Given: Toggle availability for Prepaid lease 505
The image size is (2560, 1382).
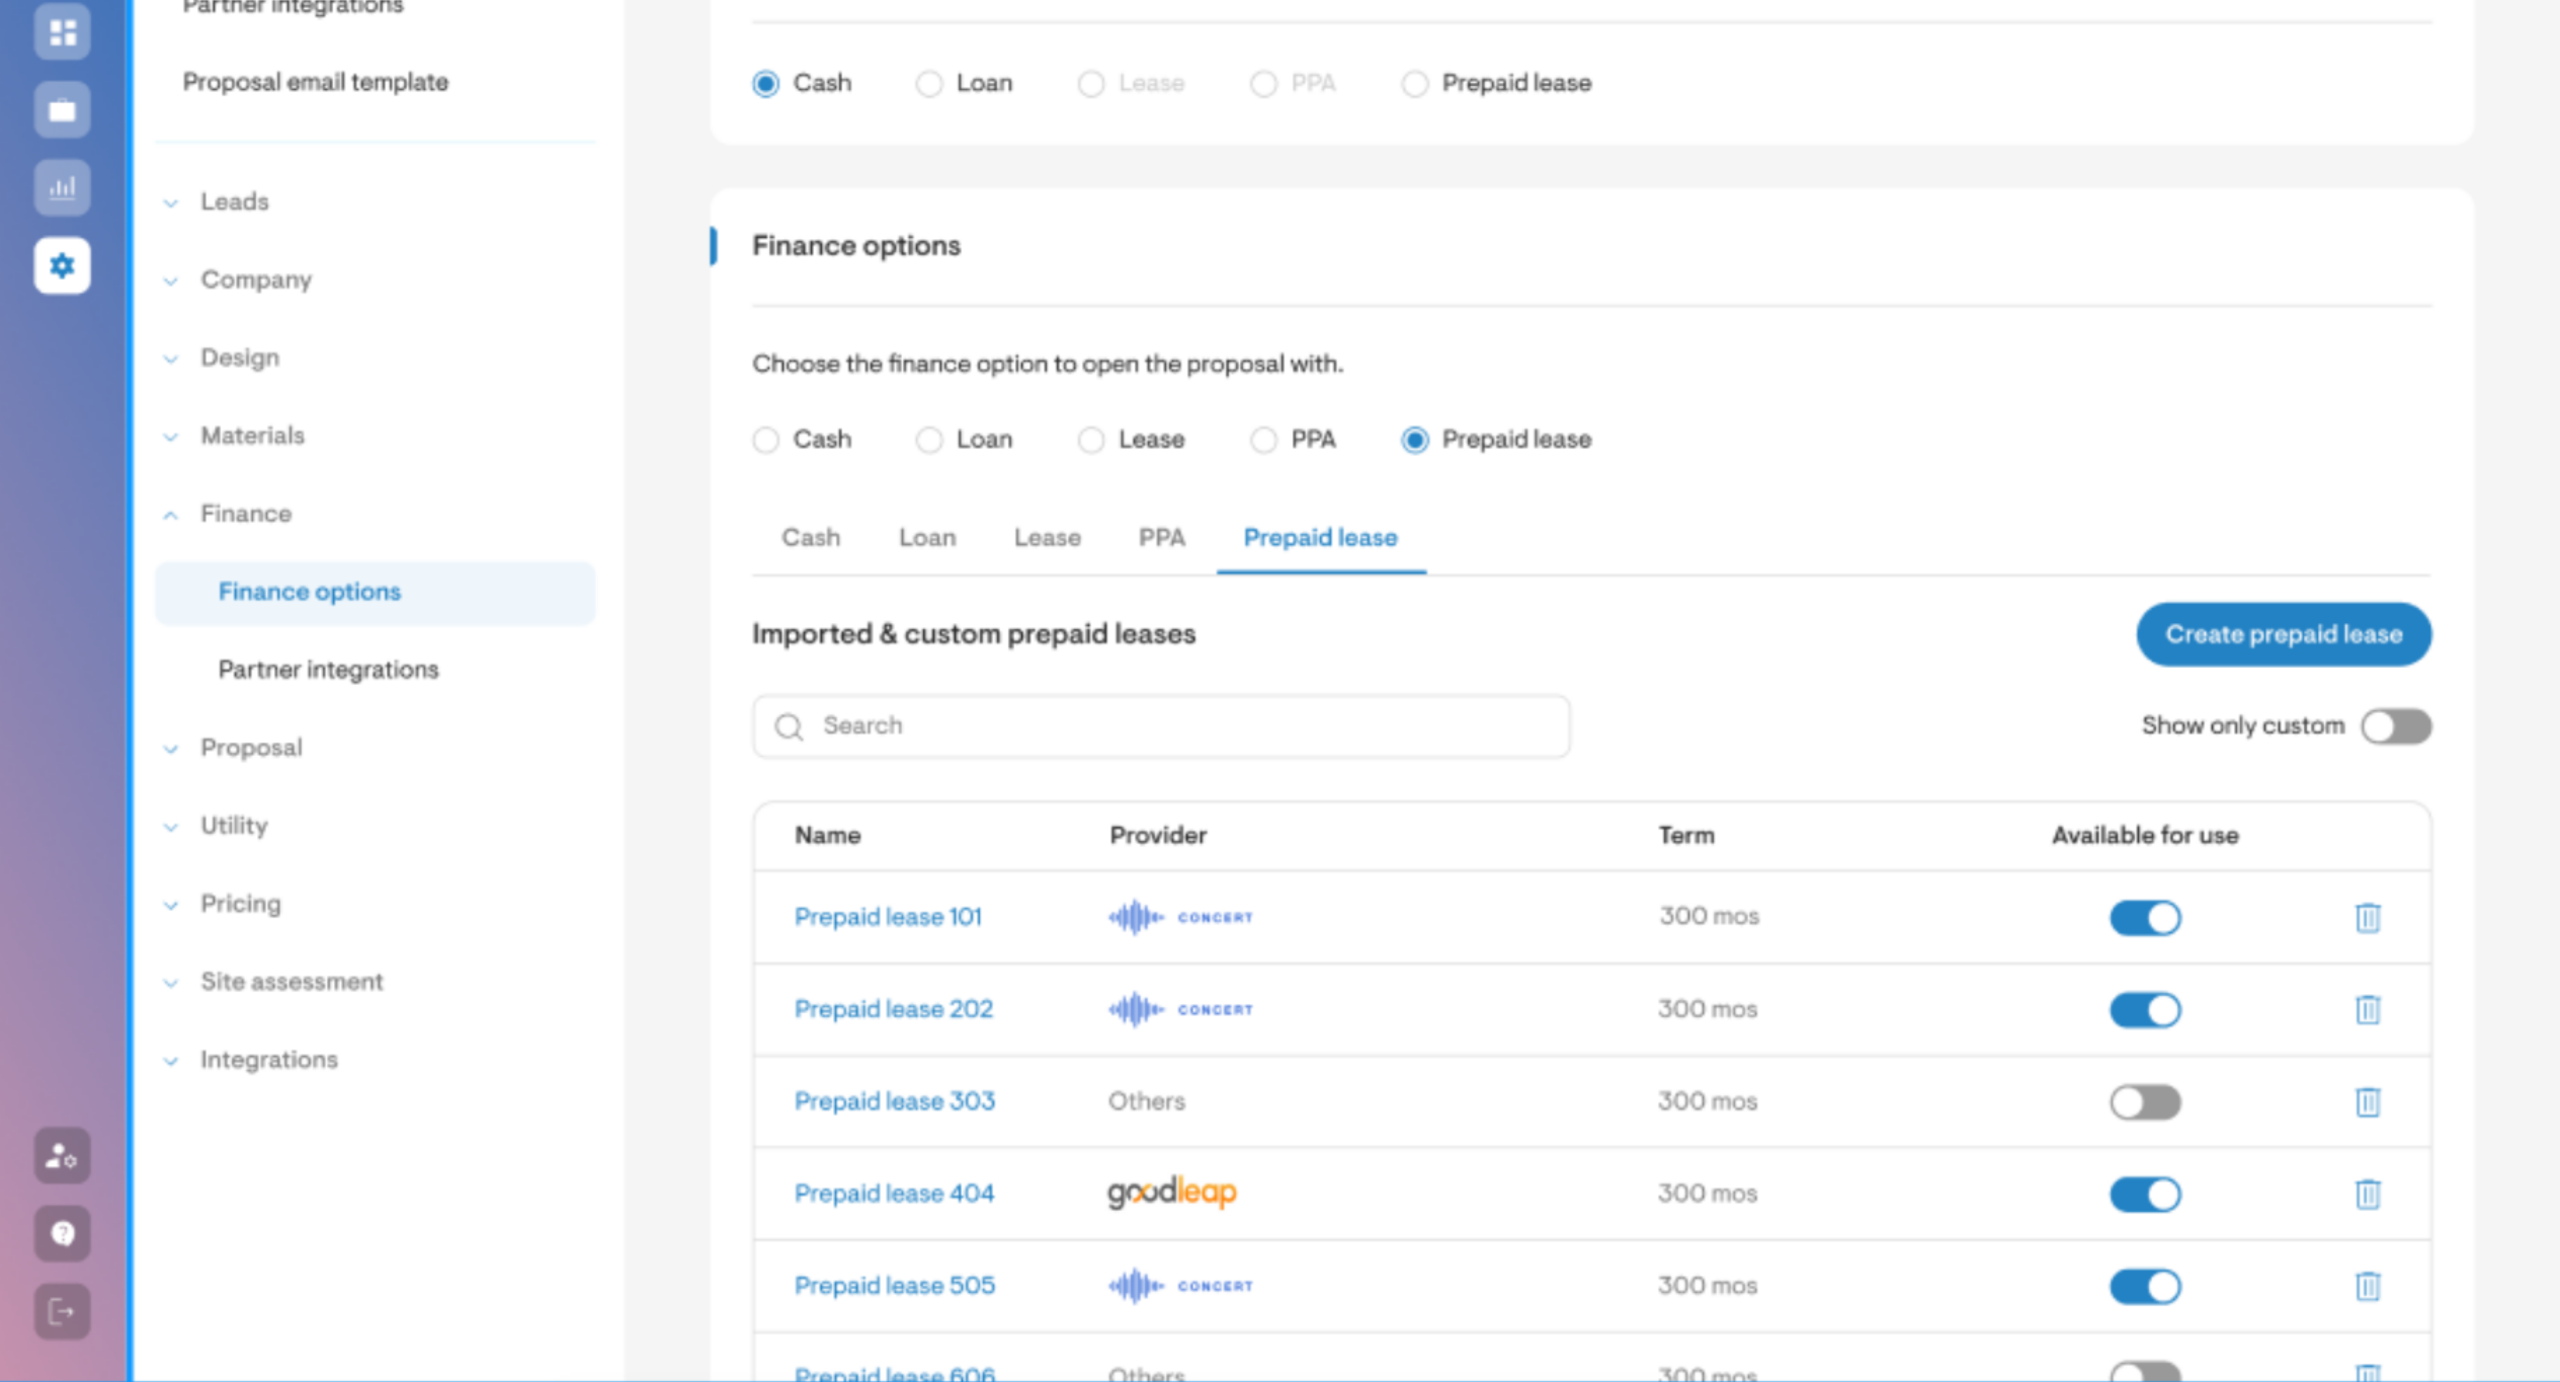Looking at the screenshot, I should tap(2145, 1286).
